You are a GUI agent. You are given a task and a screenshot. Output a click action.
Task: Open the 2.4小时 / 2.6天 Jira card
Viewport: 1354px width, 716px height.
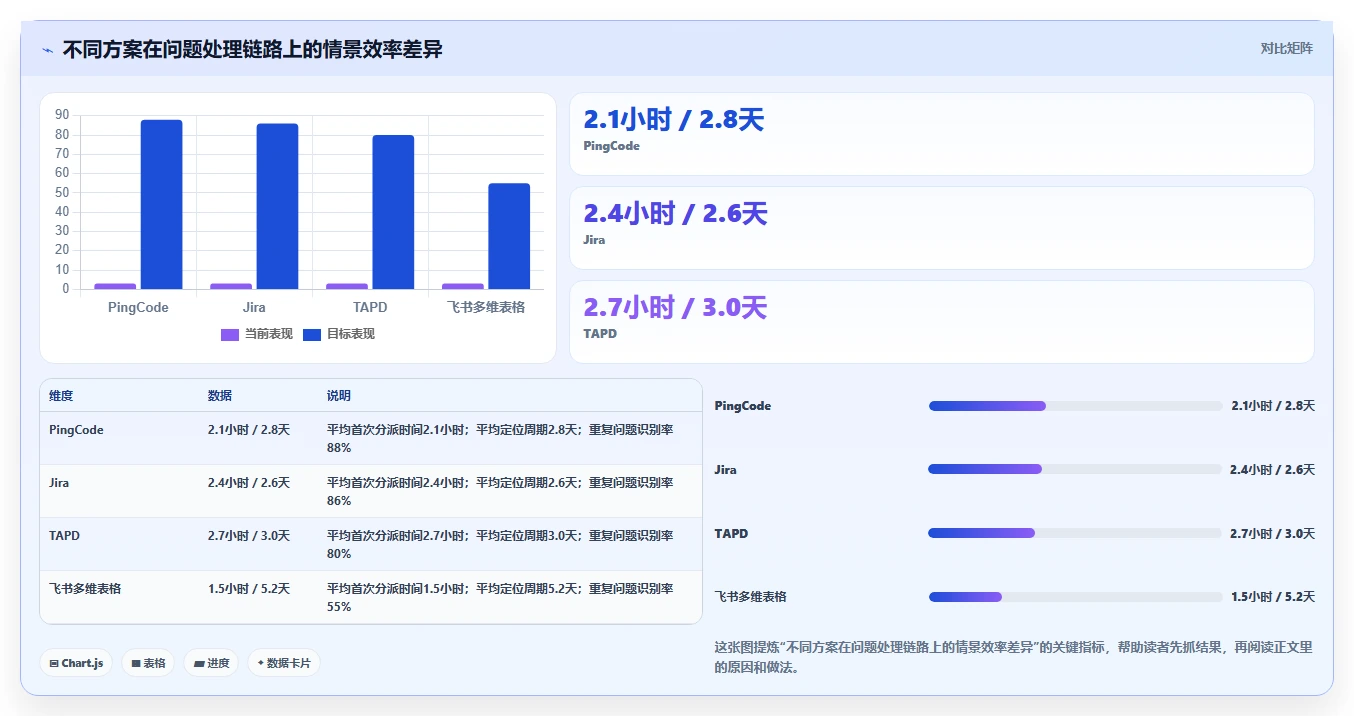pos(941,228)
